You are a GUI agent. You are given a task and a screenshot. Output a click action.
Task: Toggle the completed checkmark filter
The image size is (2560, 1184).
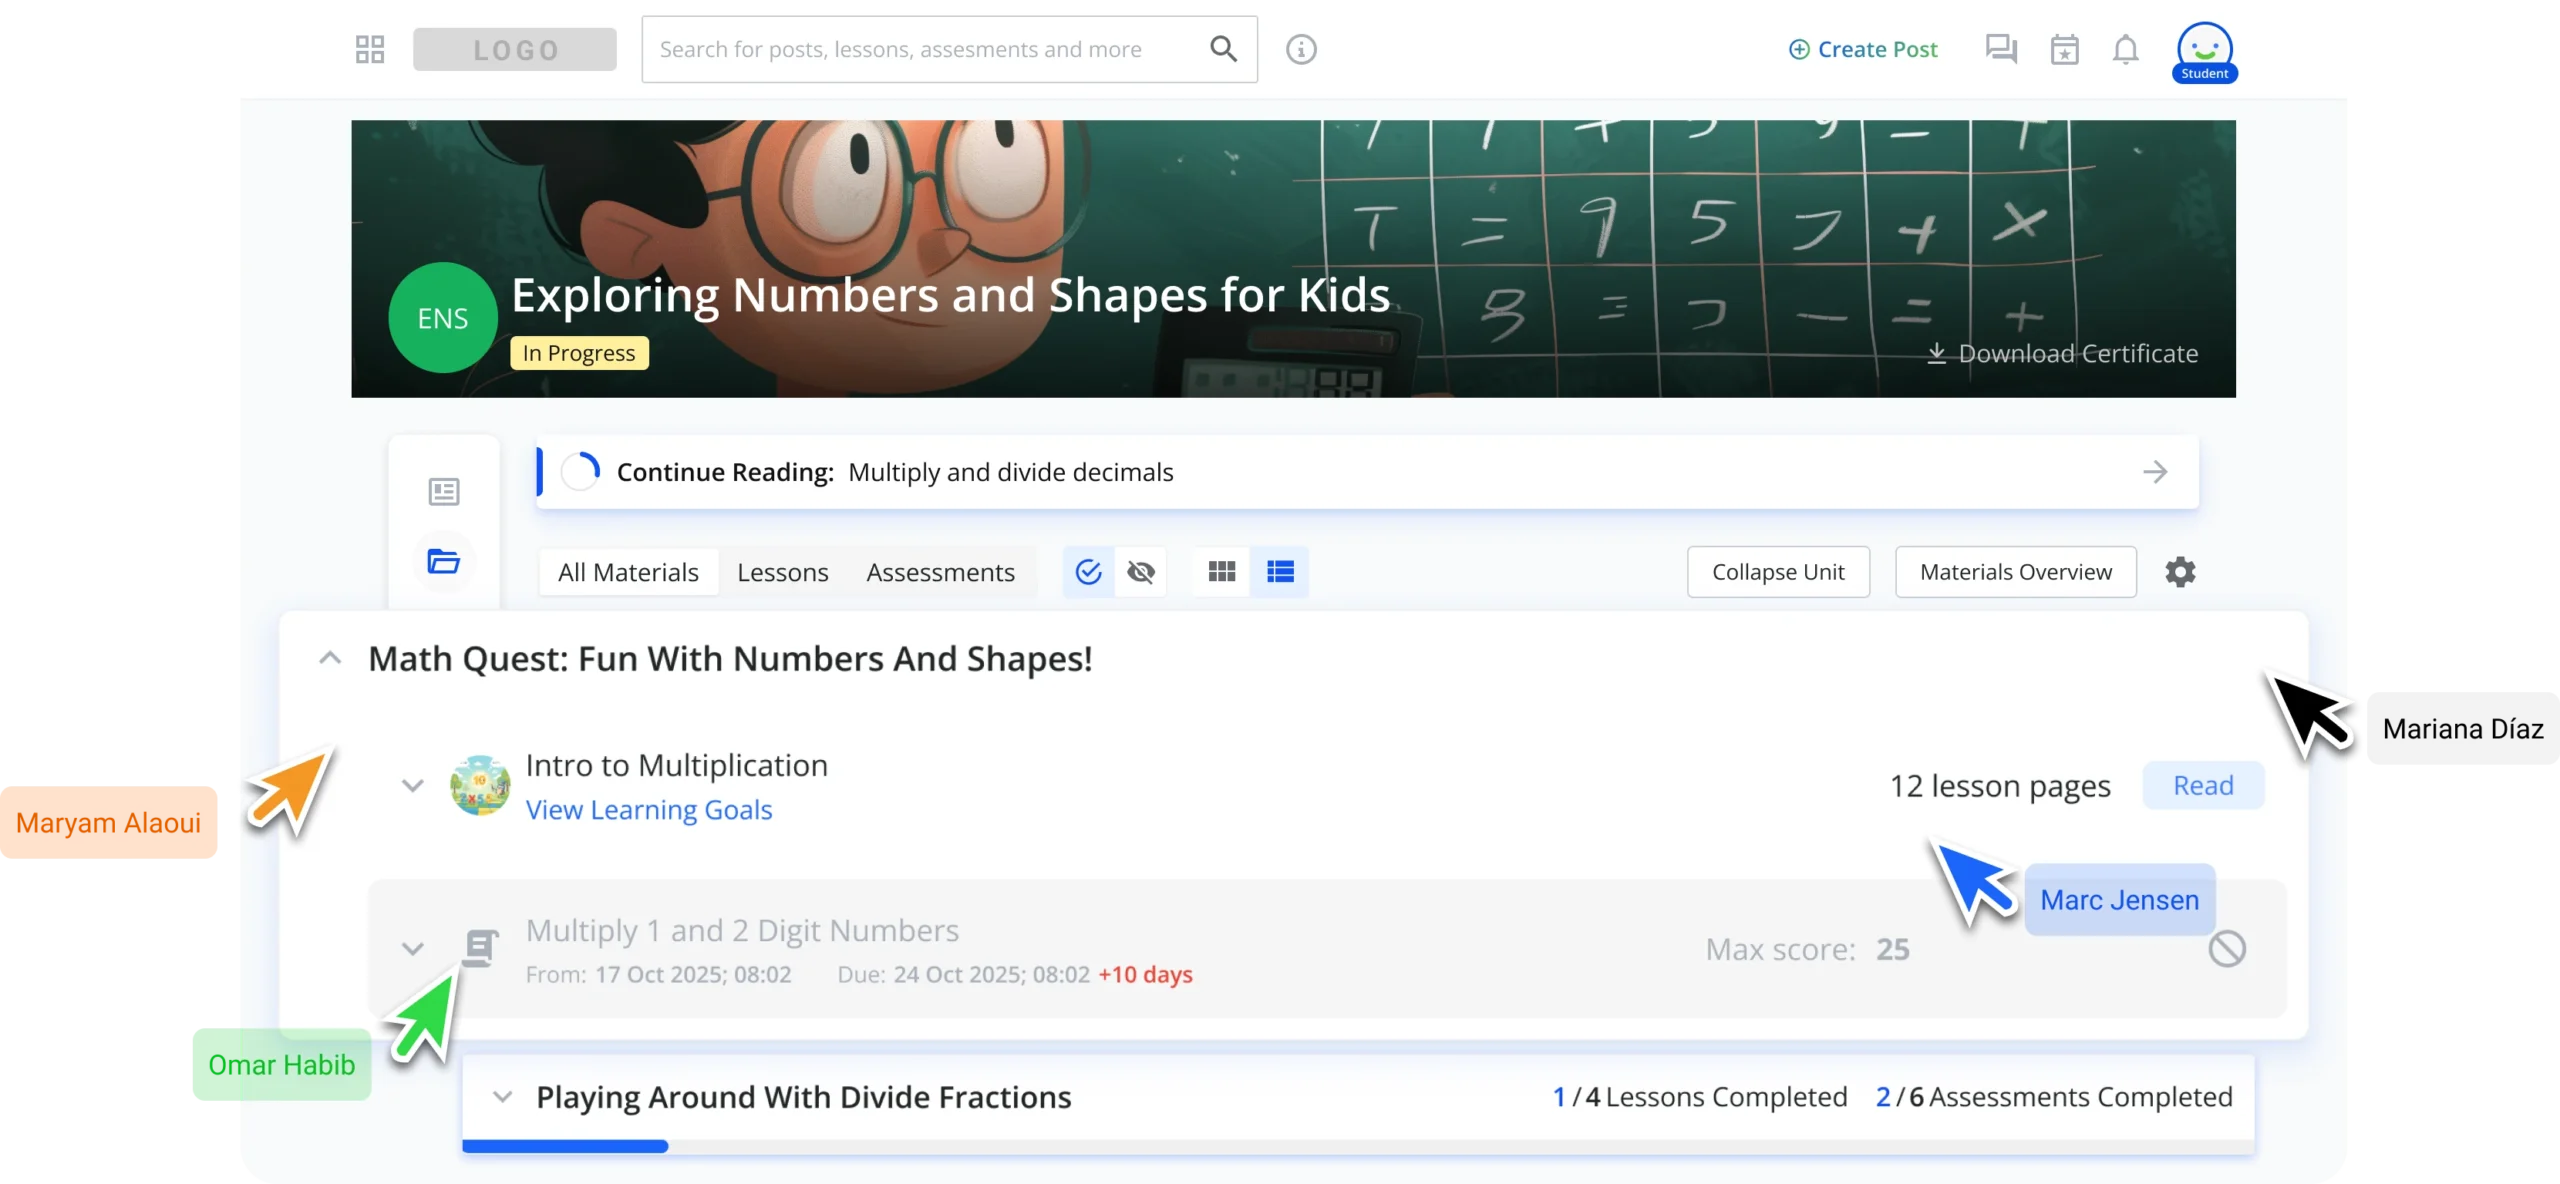[x=1088, y=572]
